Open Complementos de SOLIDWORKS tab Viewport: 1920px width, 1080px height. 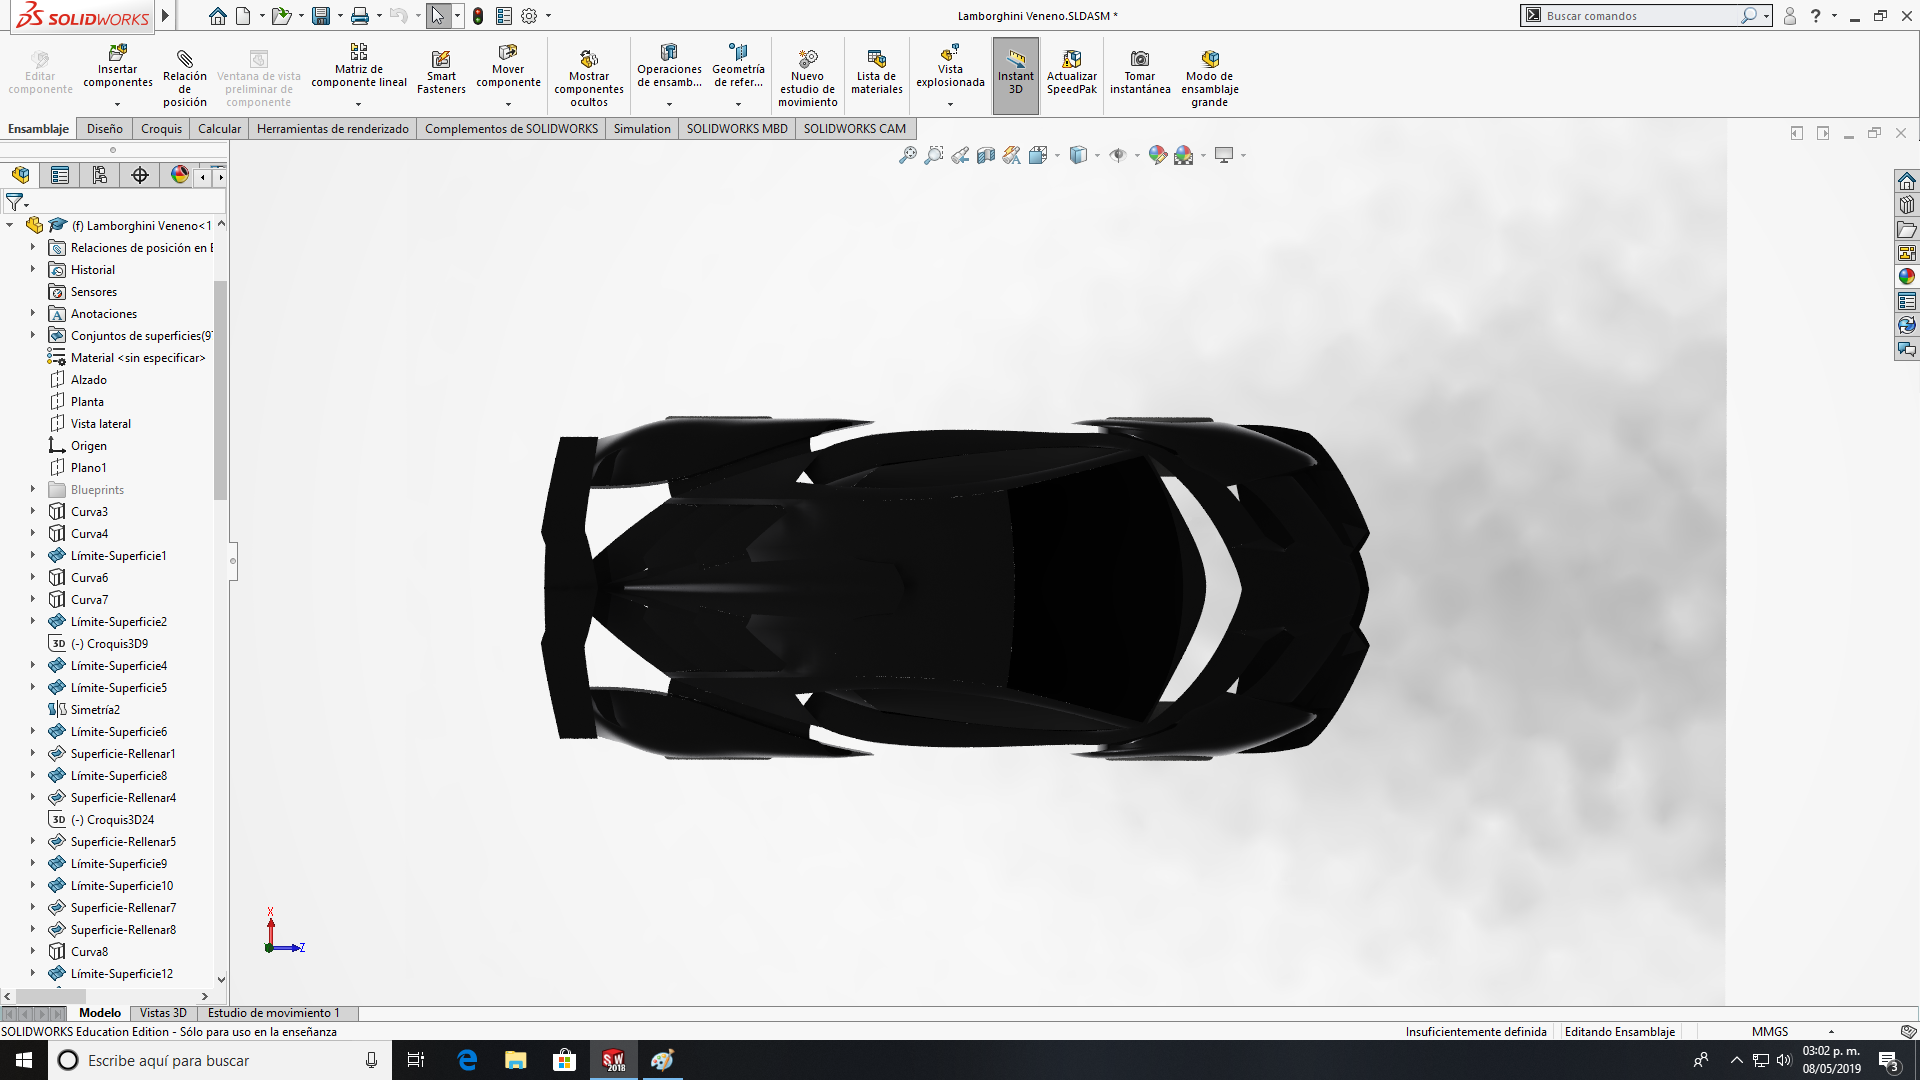tap(511, 129)
